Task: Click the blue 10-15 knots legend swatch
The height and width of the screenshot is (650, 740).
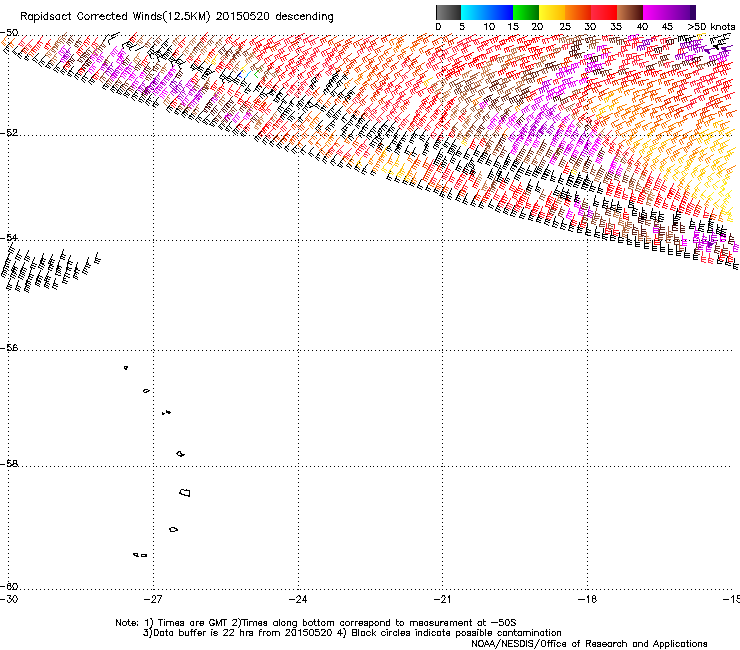Action: pyautogui.click(x=500, y=12)
